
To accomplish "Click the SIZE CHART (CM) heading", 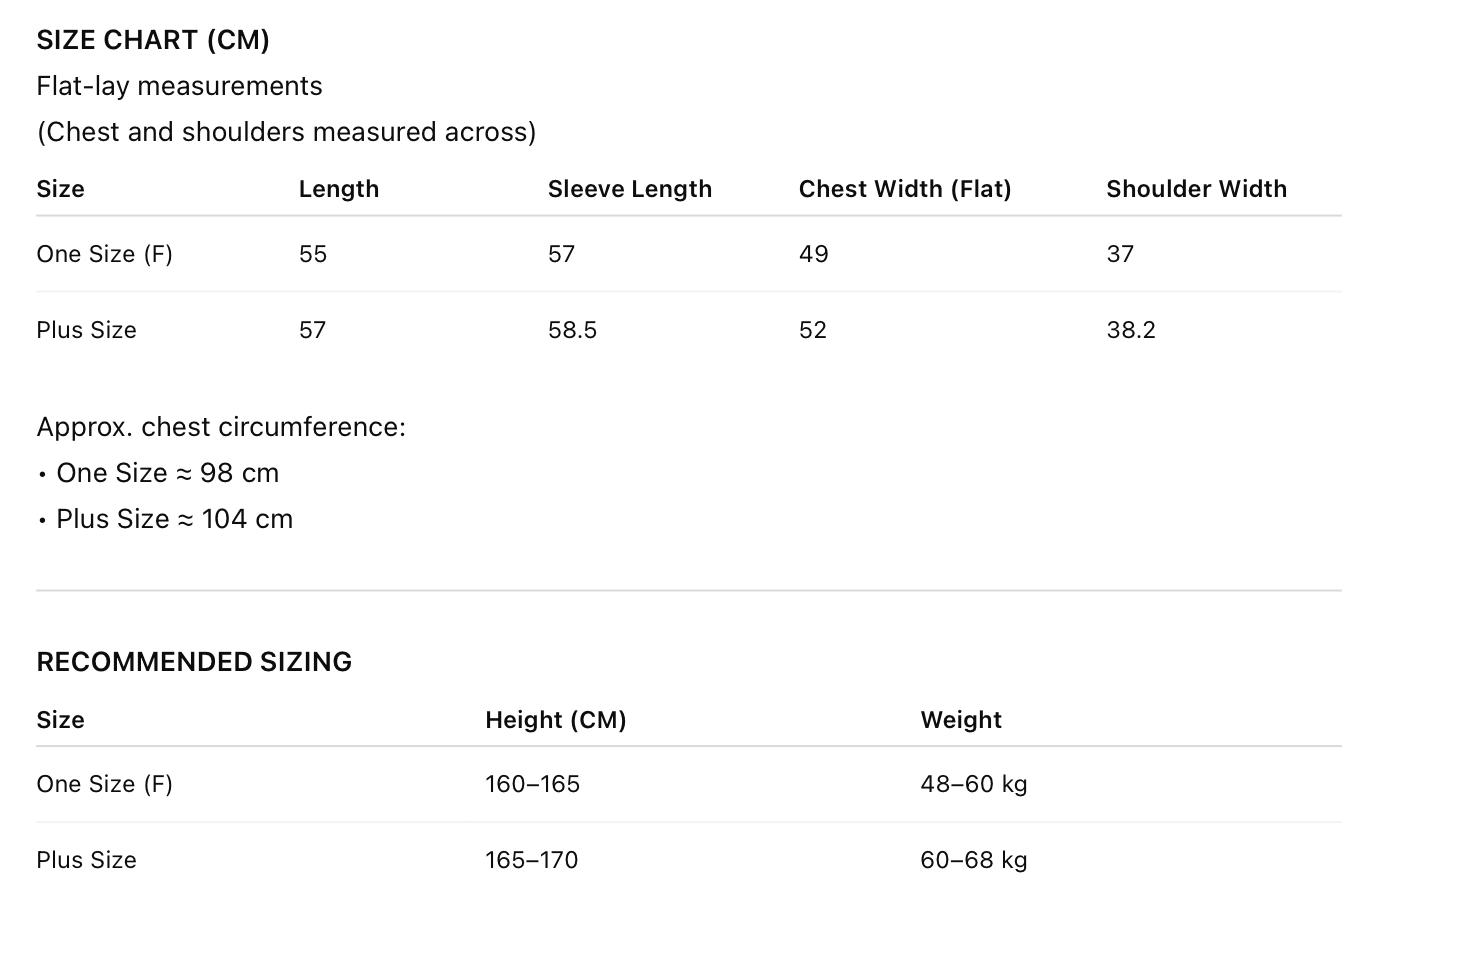I will tap(153, 40).
